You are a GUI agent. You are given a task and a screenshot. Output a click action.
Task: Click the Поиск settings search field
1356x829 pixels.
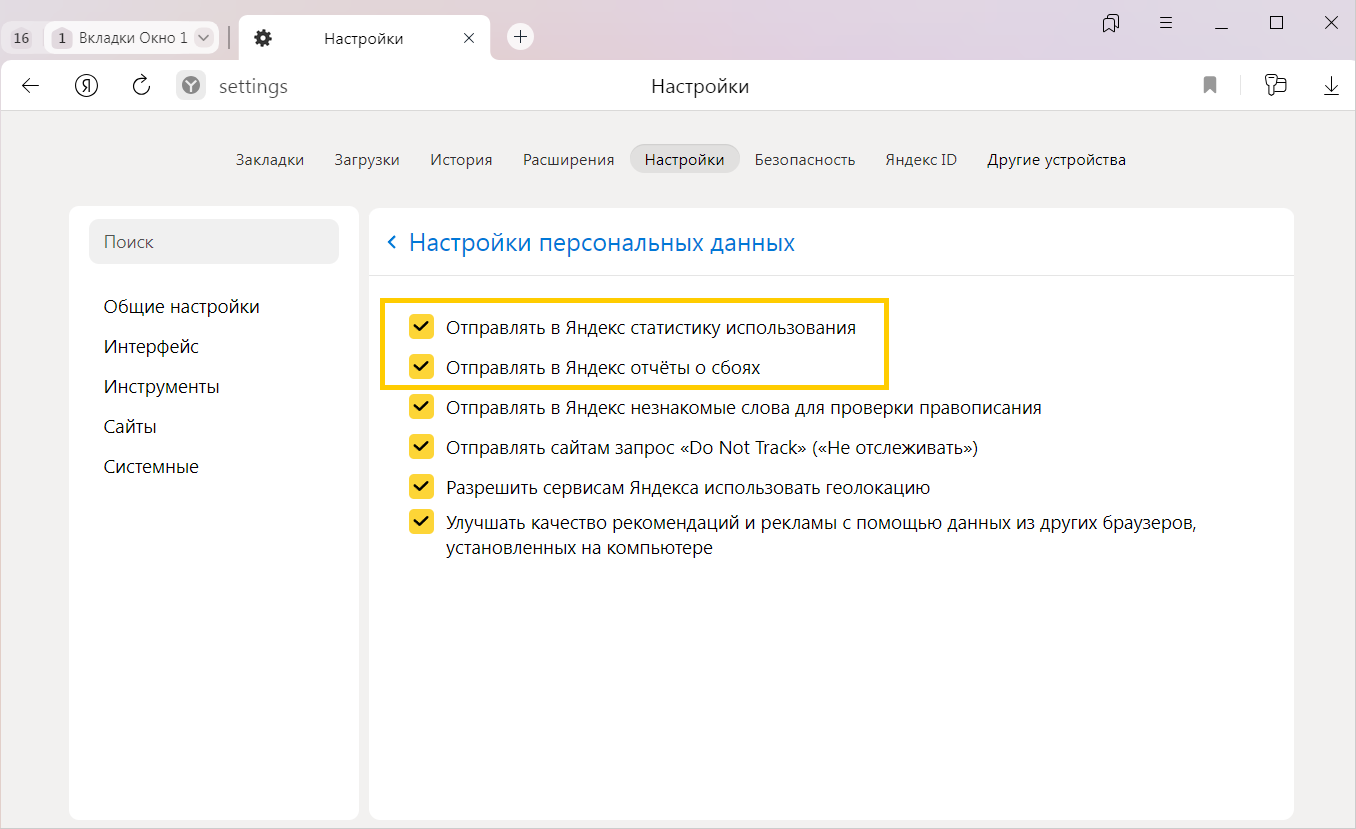click(x=214, y=242)
